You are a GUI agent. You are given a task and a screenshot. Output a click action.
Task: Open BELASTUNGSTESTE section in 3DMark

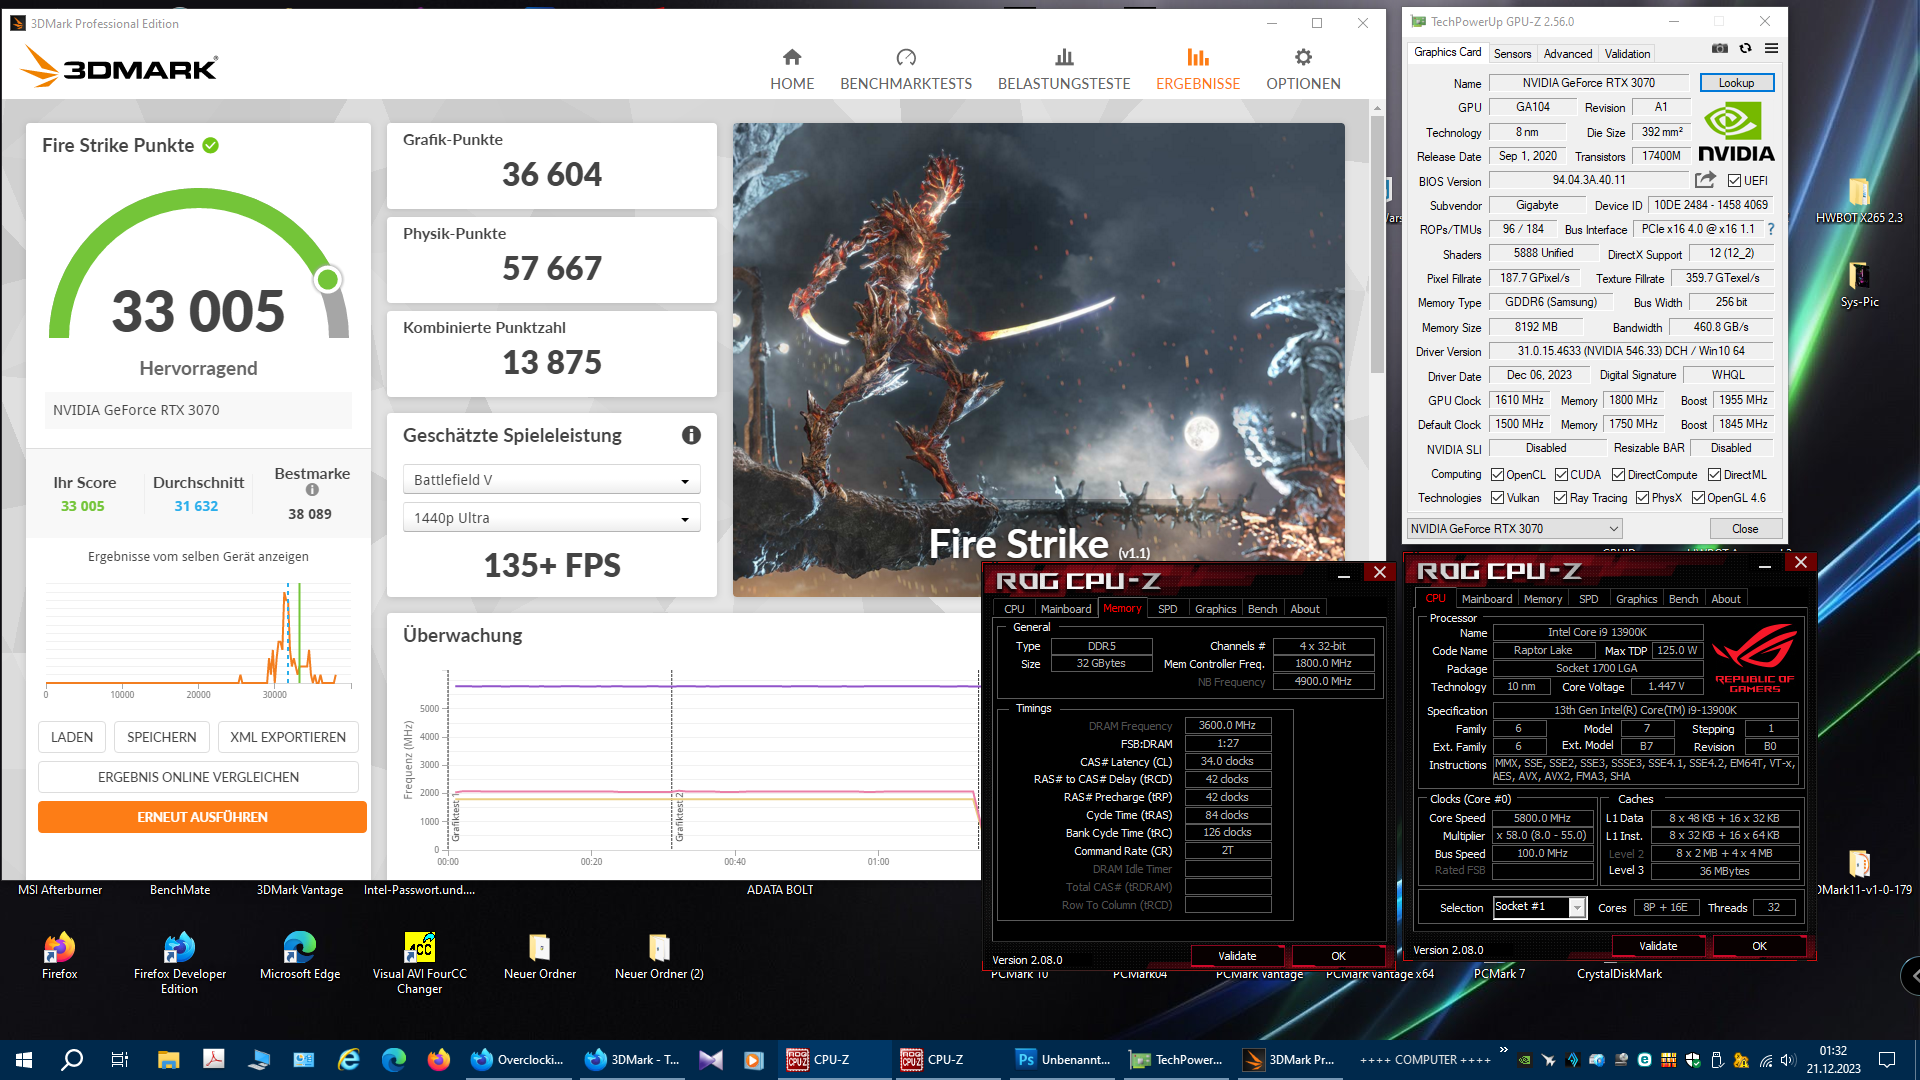[1064, 70]
